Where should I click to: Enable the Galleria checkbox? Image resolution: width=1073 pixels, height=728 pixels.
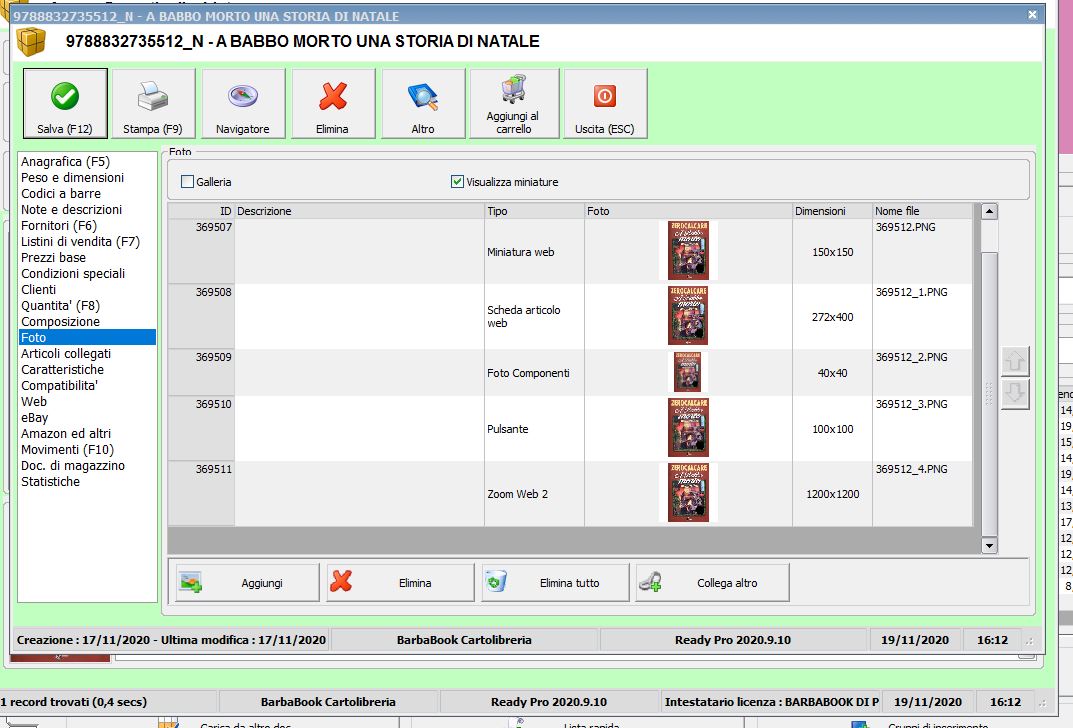pos(188,182)
